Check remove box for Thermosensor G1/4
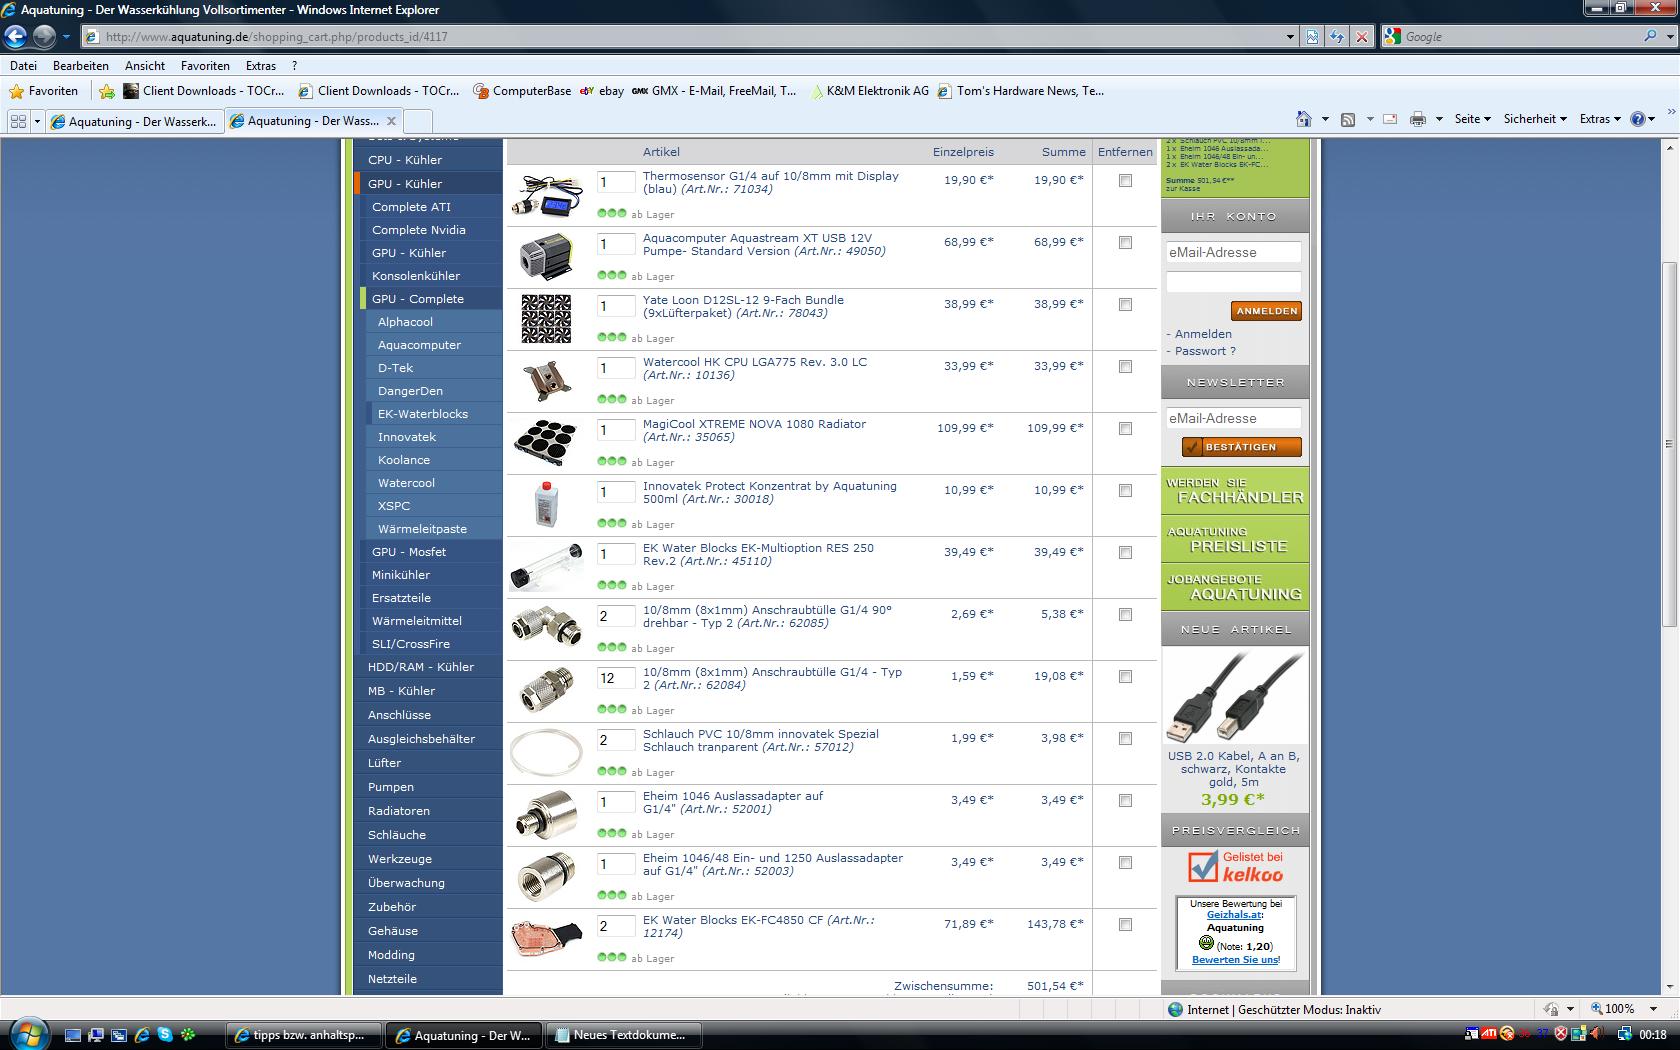 point(1125,181)
